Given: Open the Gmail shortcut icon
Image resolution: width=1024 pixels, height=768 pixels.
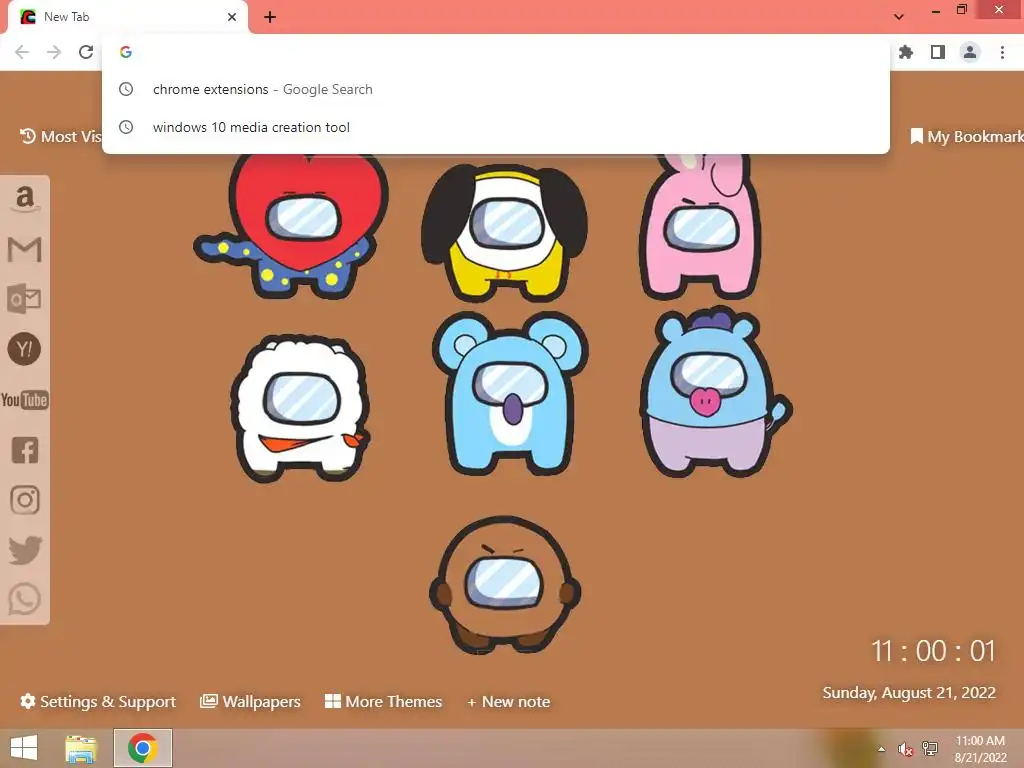Looking at the screenshot, I should coord(25,249).
